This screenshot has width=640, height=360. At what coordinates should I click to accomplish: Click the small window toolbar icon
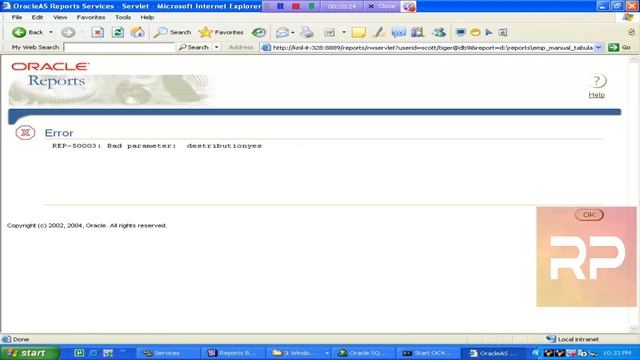[503, 32]
